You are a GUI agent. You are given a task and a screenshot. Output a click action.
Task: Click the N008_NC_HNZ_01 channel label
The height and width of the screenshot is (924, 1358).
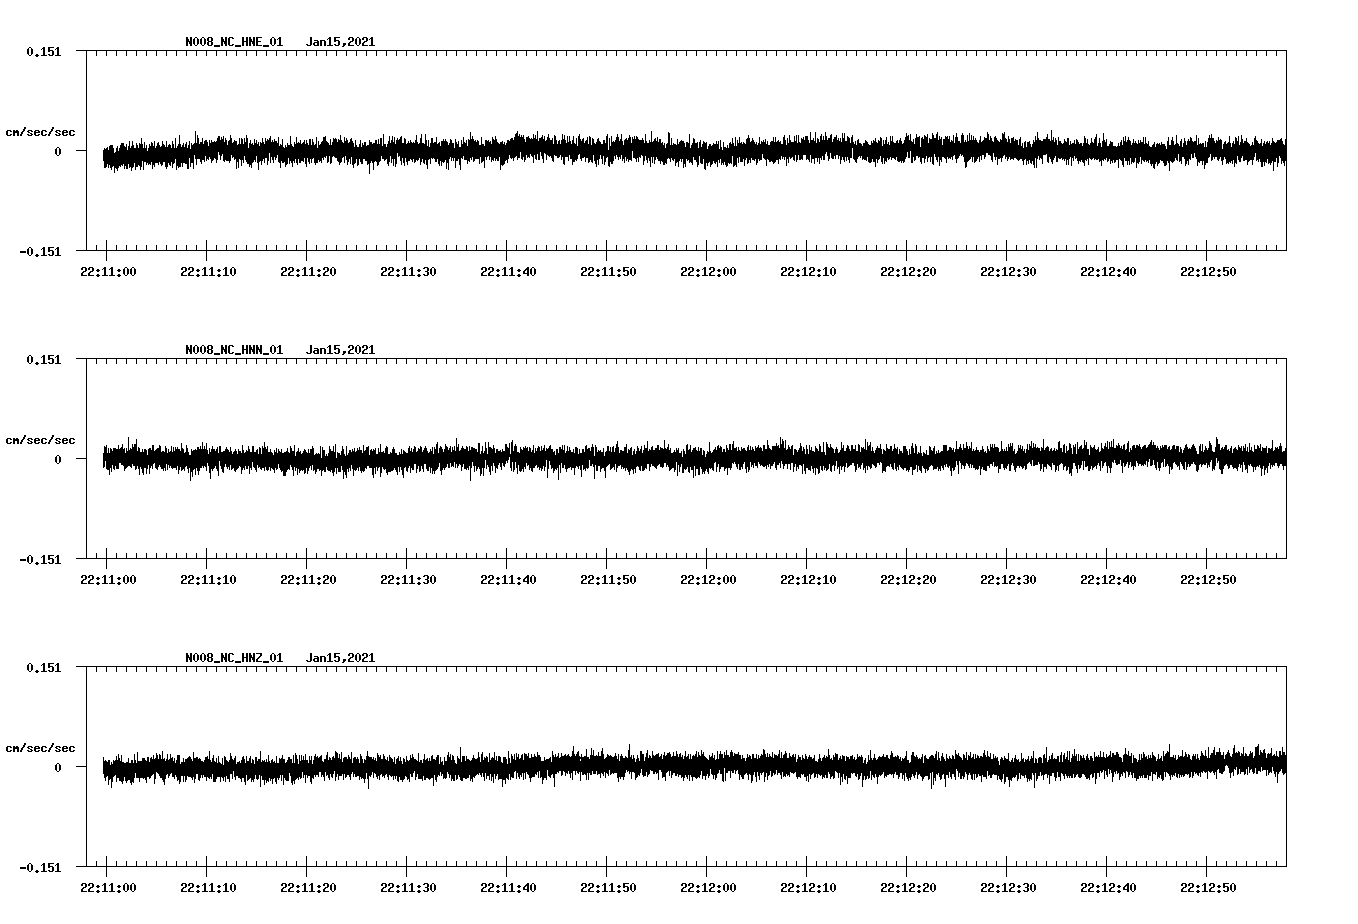tap(232, 657)
